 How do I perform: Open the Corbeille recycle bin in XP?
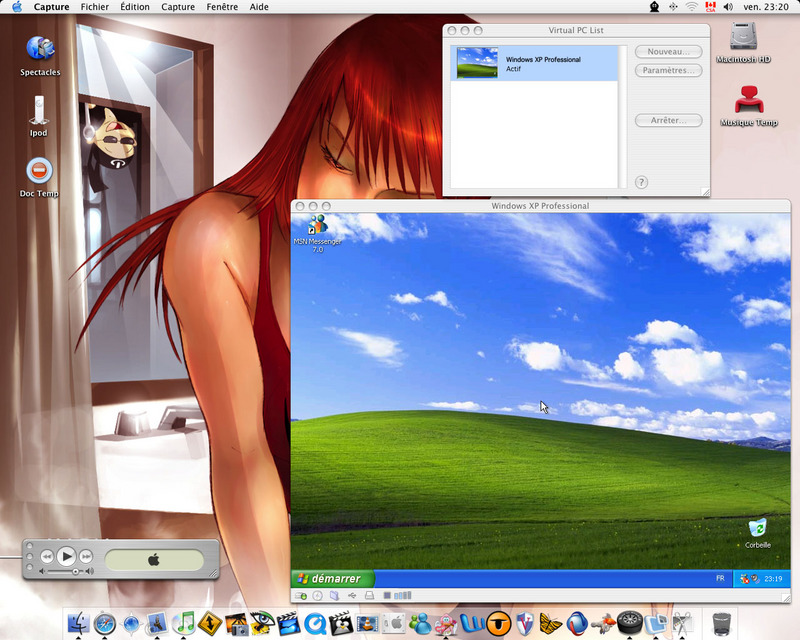pyautogui.click(x=758, y=533)
